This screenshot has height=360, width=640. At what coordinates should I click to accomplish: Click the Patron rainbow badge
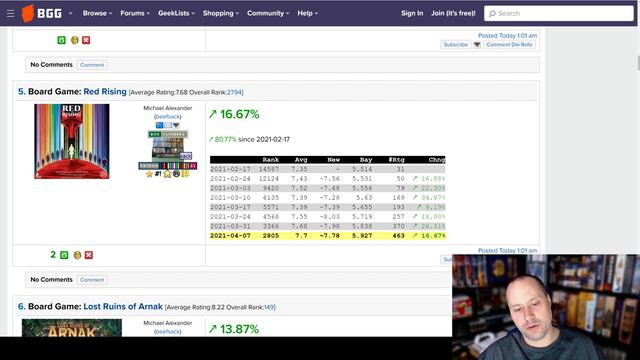point(168,166)
